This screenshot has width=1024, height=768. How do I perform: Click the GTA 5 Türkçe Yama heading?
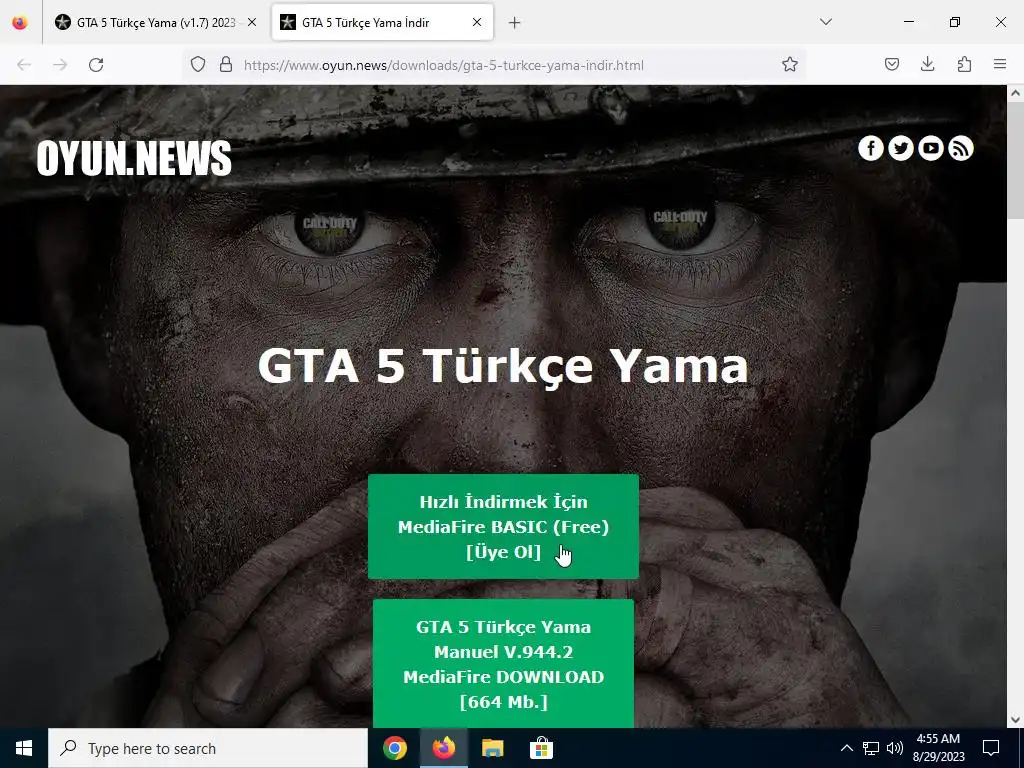(503, 366)
